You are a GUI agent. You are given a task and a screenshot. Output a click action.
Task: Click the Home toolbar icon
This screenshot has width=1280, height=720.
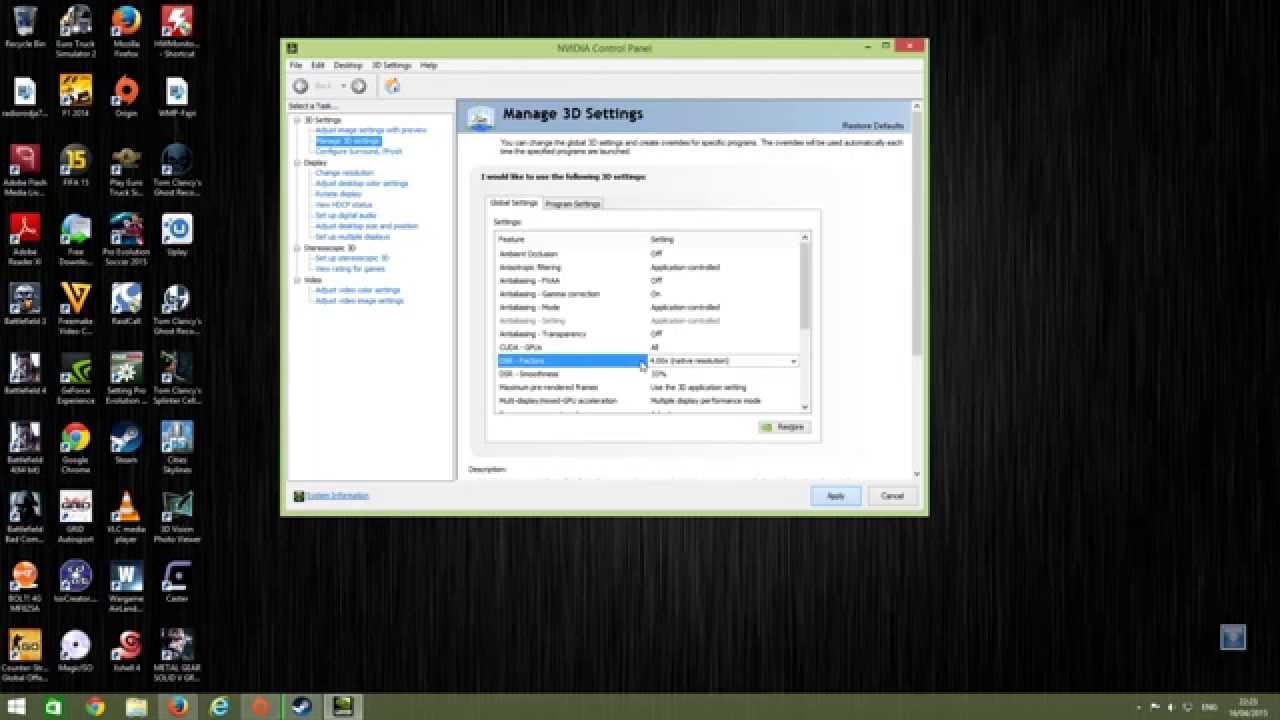click(392, 86)
